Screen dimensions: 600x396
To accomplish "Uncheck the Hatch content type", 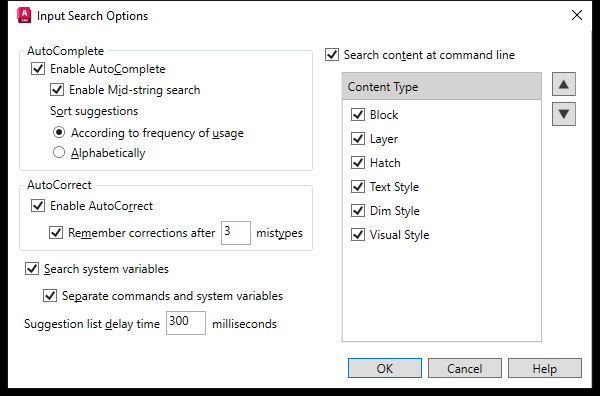I will pos(358,163).
